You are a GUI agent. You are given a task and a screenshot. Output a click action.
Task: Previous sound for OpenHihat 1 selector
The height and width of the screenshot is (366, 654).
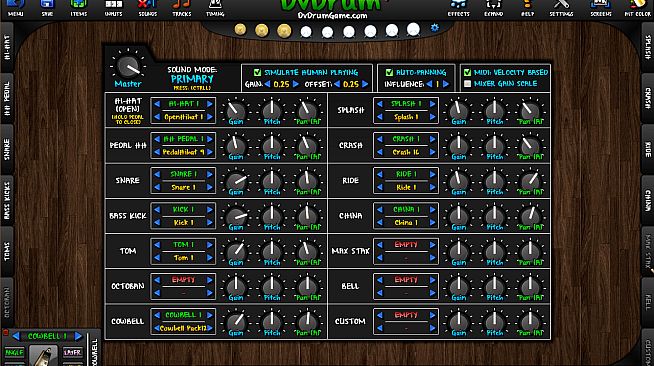tap(157, 117)
